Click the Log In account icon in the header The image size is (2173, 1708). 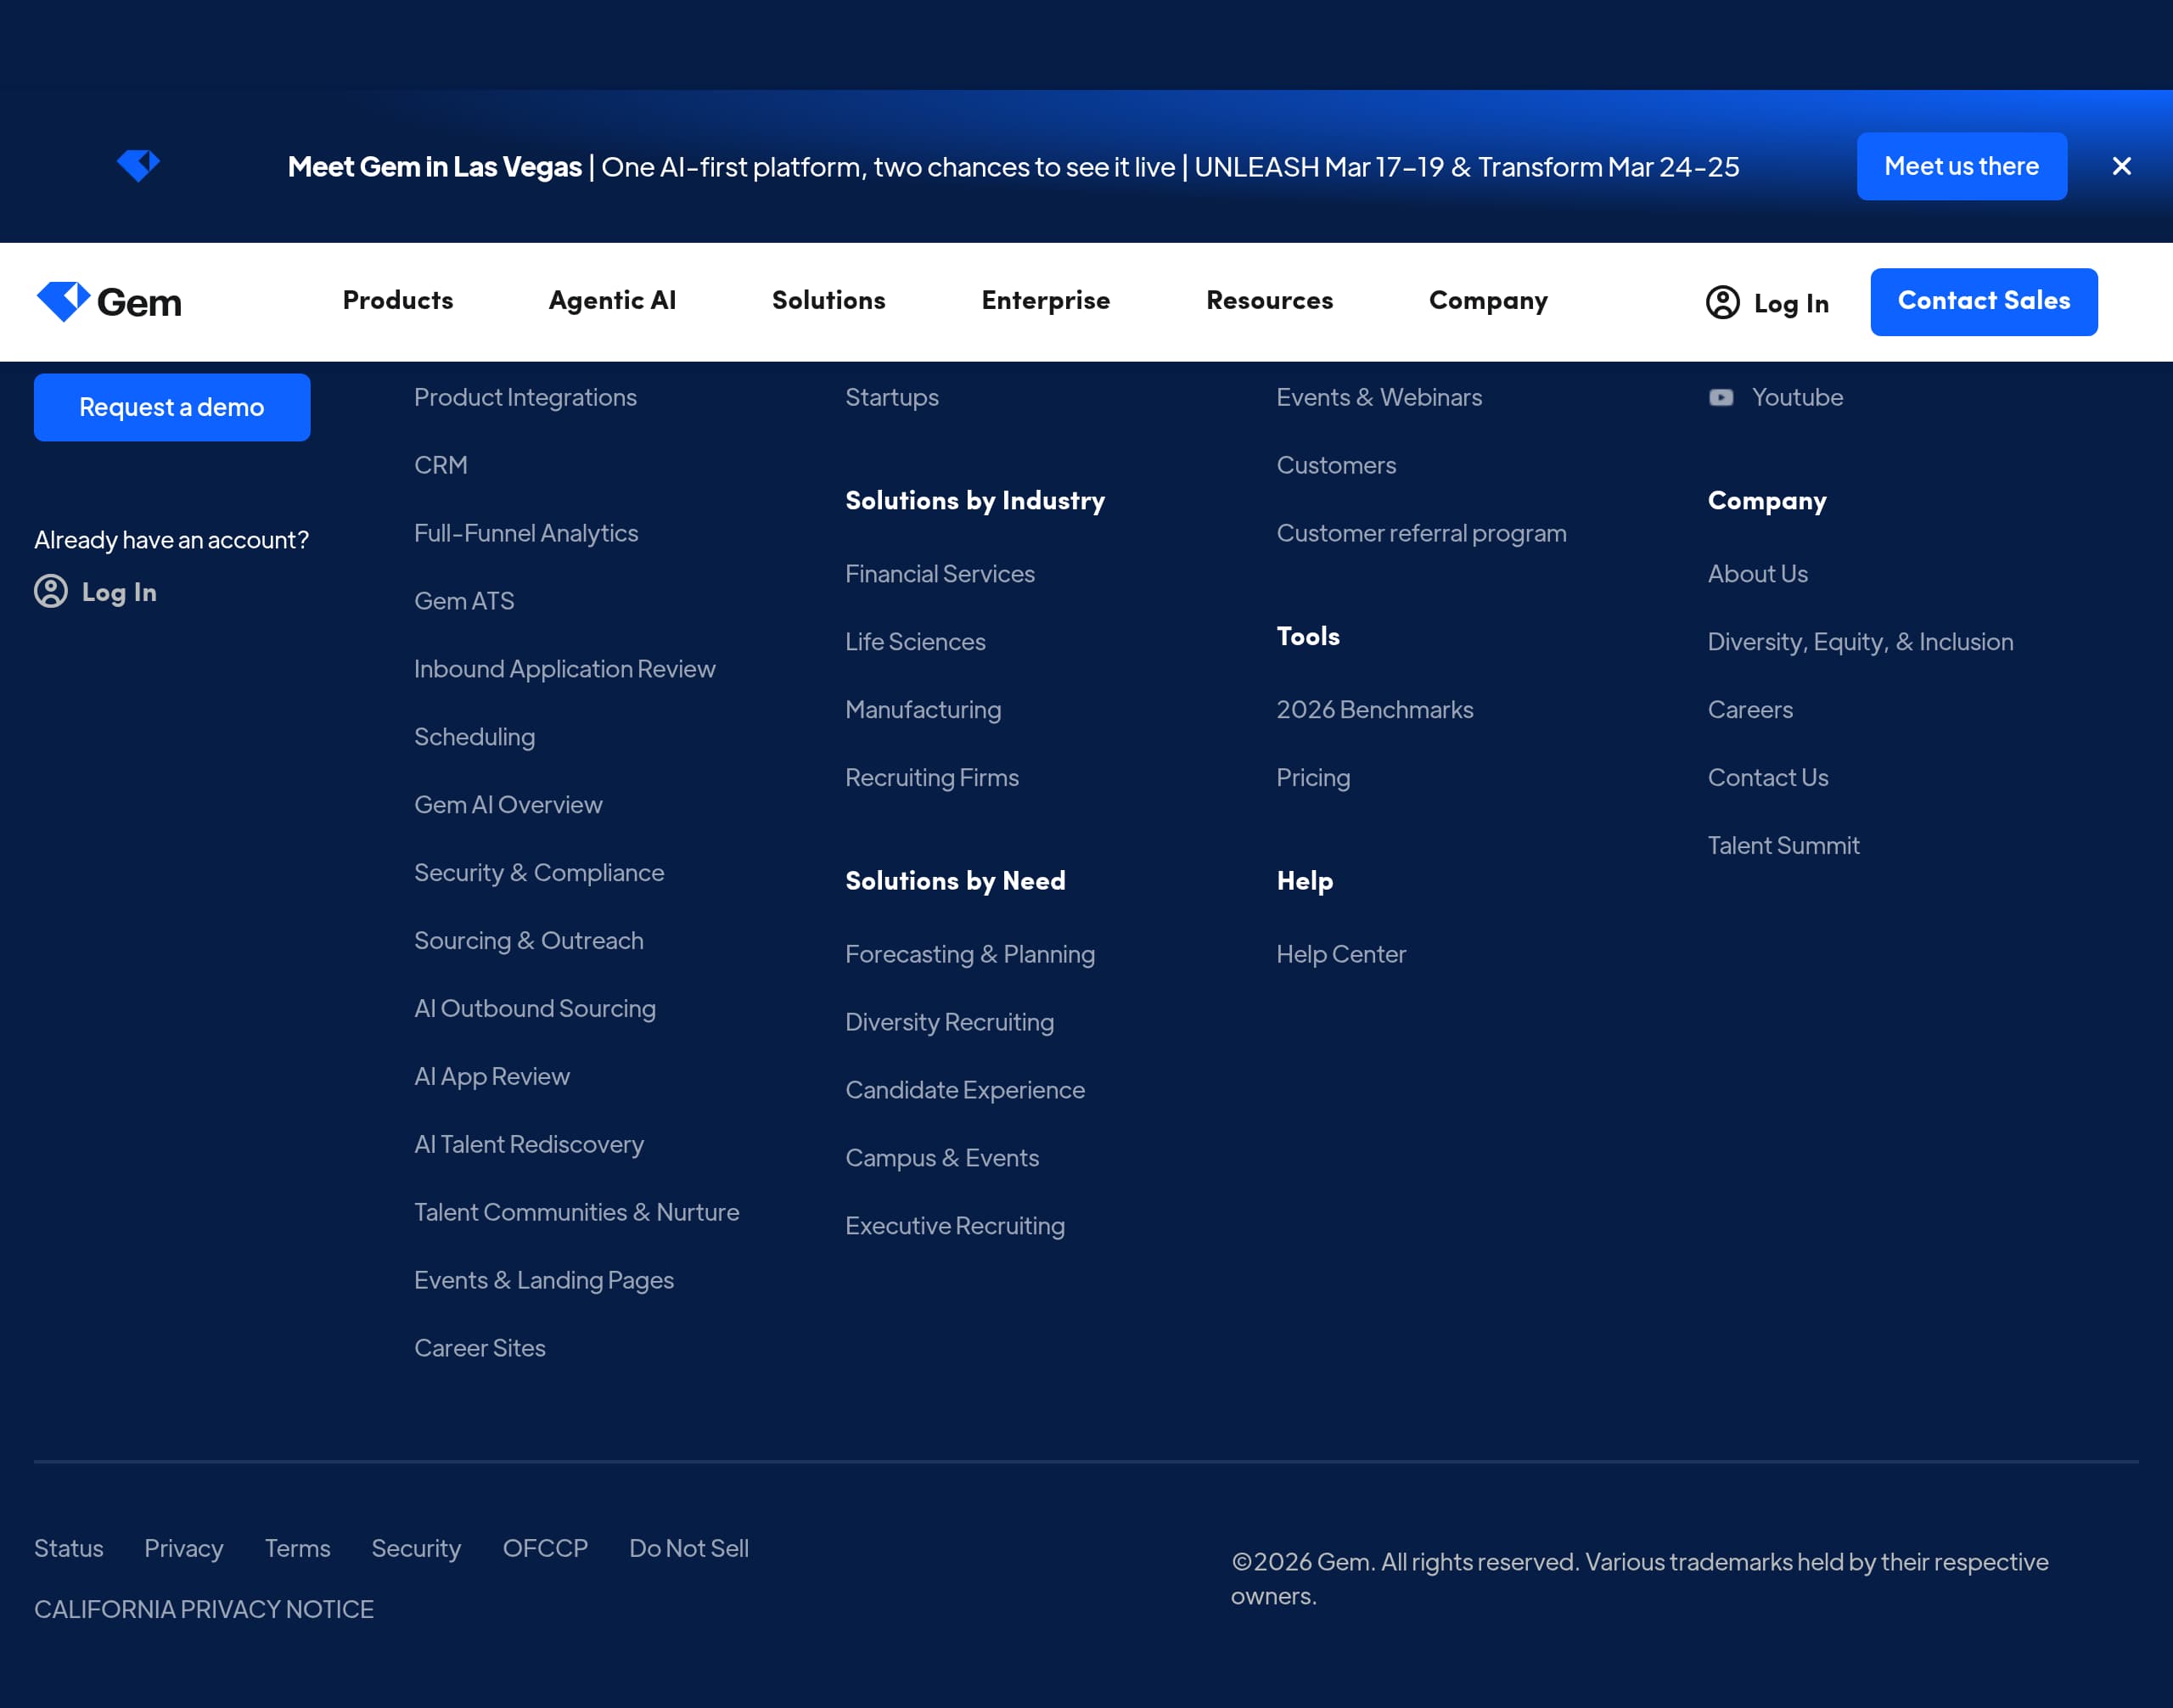tap(1722, 302)
